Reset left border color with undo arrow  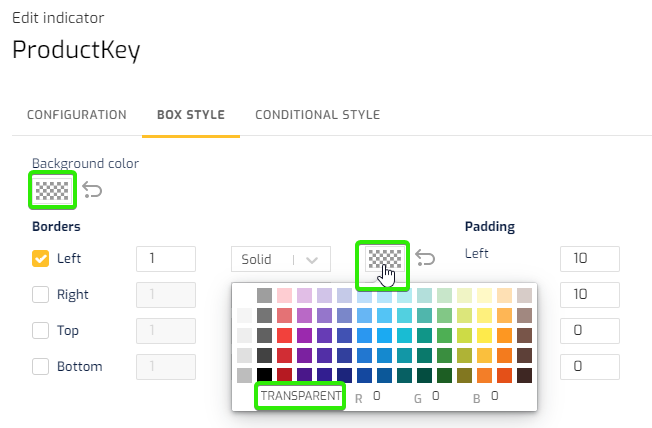(425, 258)
